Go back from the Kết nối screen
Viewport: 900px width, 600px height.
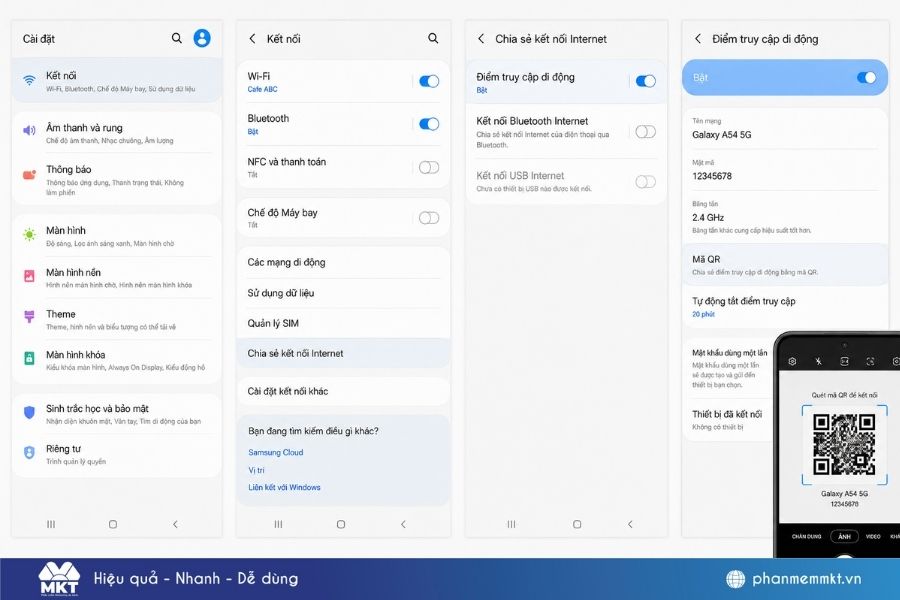[252, 38]
